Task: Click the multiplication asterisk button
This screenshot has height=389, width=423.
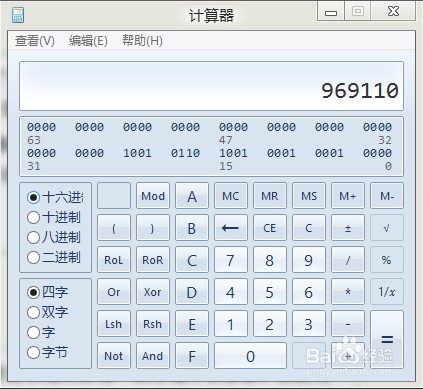Action: click(348, 292)
